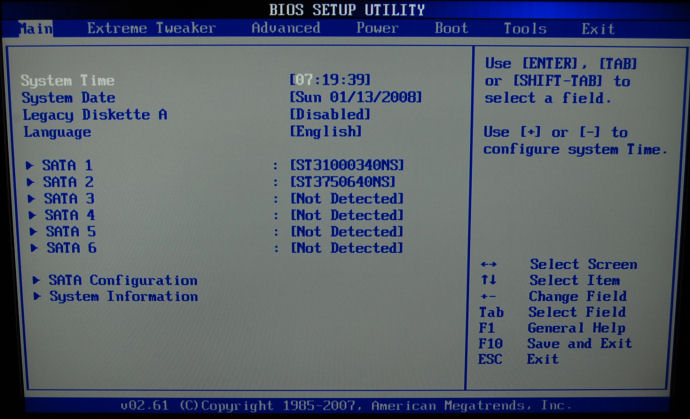Image resolution: width=690 pixels, height=419 pixels.
Task: Click Not Detected value for SATA 5
Action: [347, 232]
